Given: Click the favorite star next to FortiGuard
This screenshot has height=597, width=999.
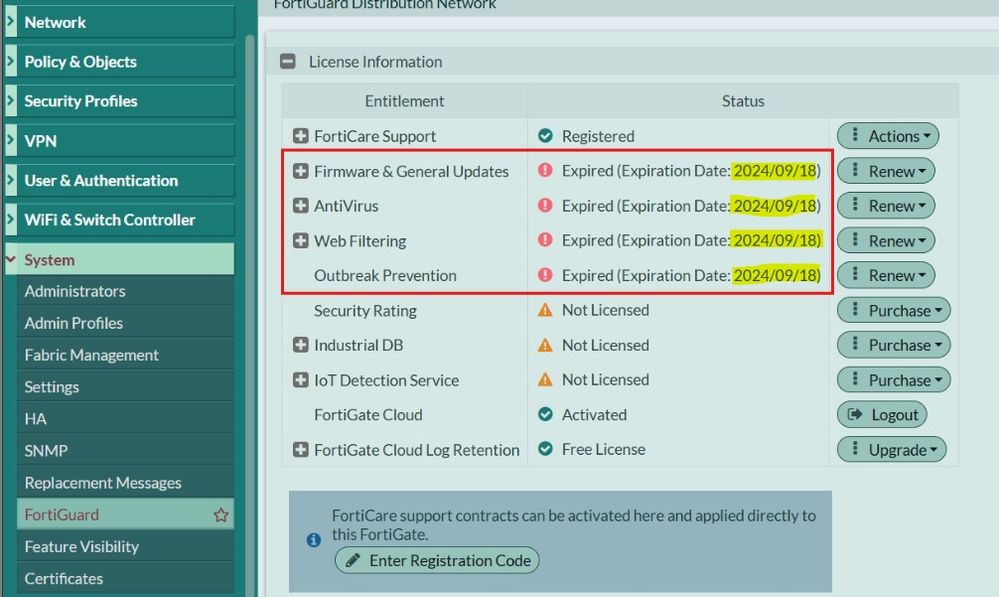Looking at the screenshot, I should click(x=221, y=515).
